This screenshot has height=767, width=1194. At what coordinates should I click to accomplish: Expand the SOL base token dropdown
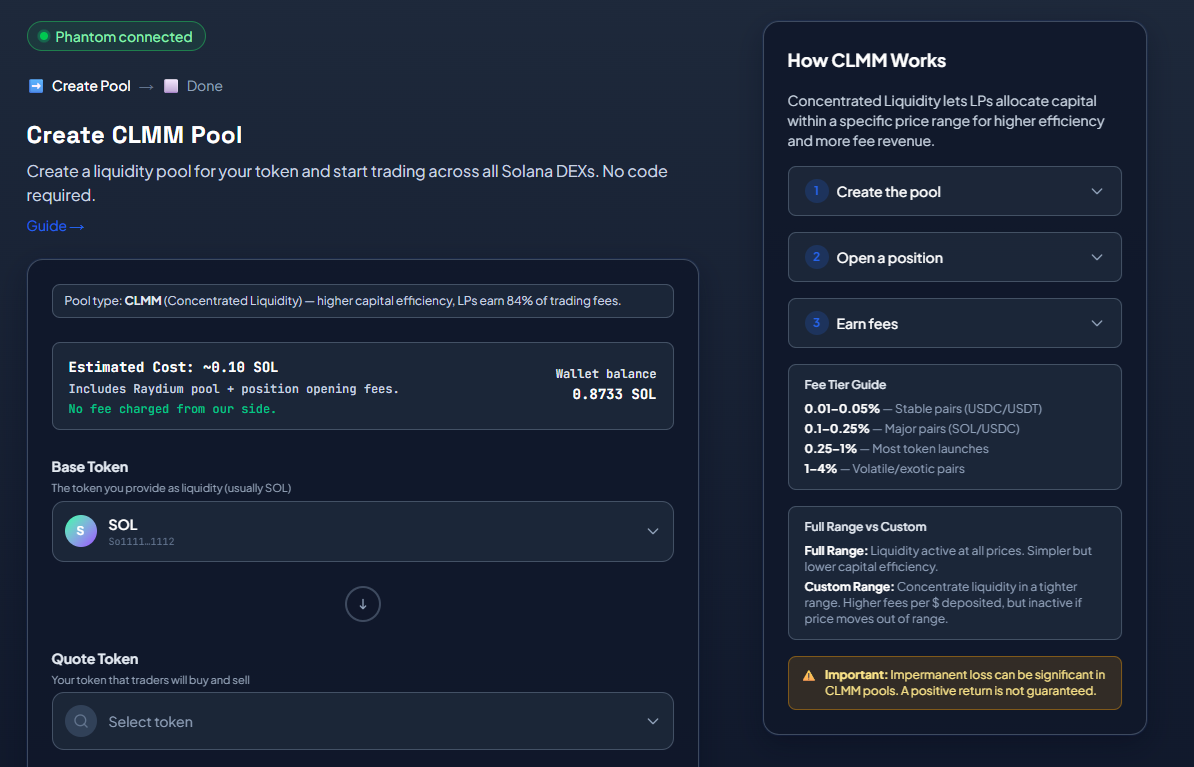(652, 530)
